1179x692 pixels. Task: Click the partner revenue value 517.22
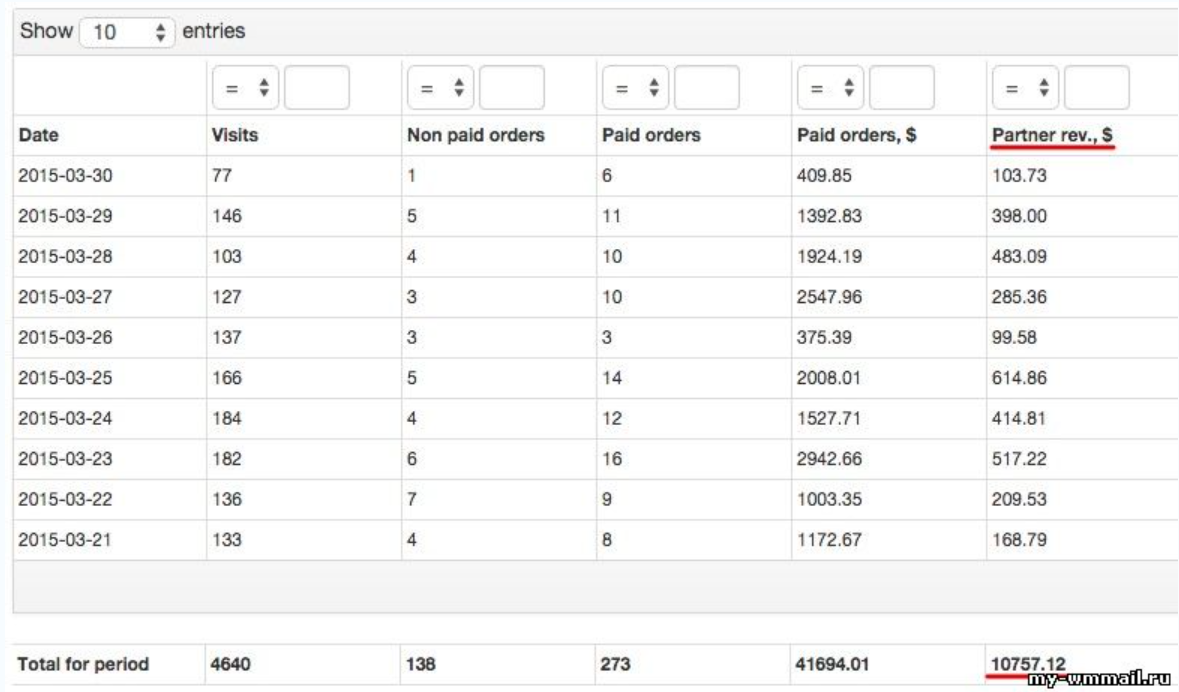point(1019,459)
